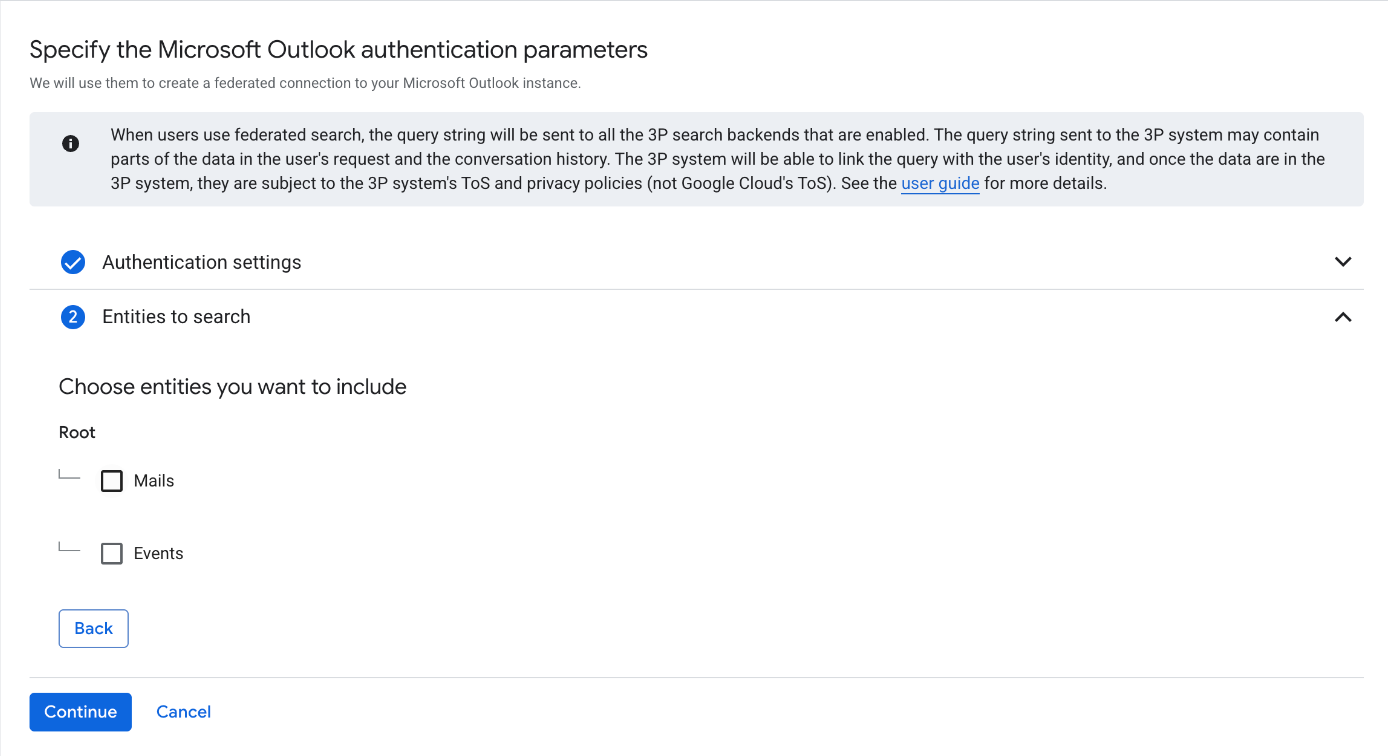This screenshot has width=1388, height=756.
Task: Enable the Mails checkbox
Action: coord(112,481)
